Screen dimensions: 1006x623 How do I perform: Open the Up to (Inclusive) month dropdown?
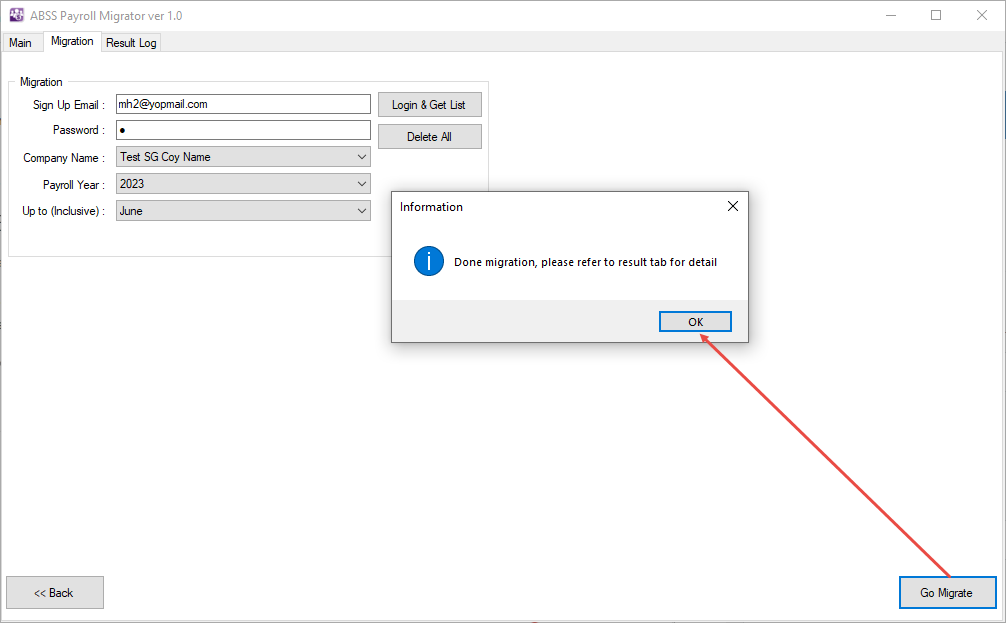(243, 211)
